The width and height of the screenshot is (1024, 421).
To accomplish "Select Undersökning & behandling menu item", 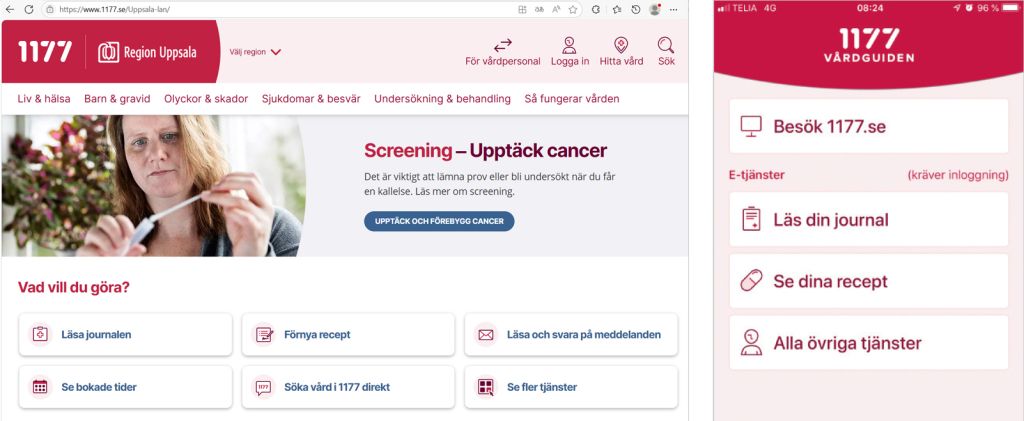I will (x=442, y=99).
